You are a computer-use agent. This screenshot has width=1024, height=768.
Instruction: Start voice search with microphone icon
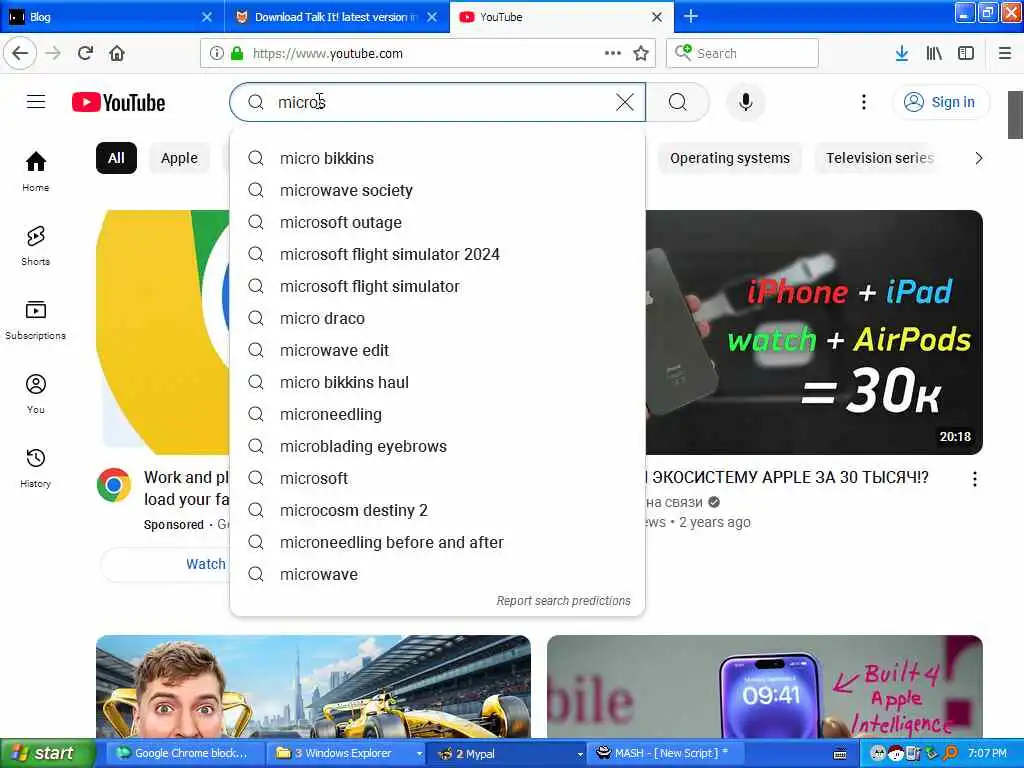(x=746, y=102)
